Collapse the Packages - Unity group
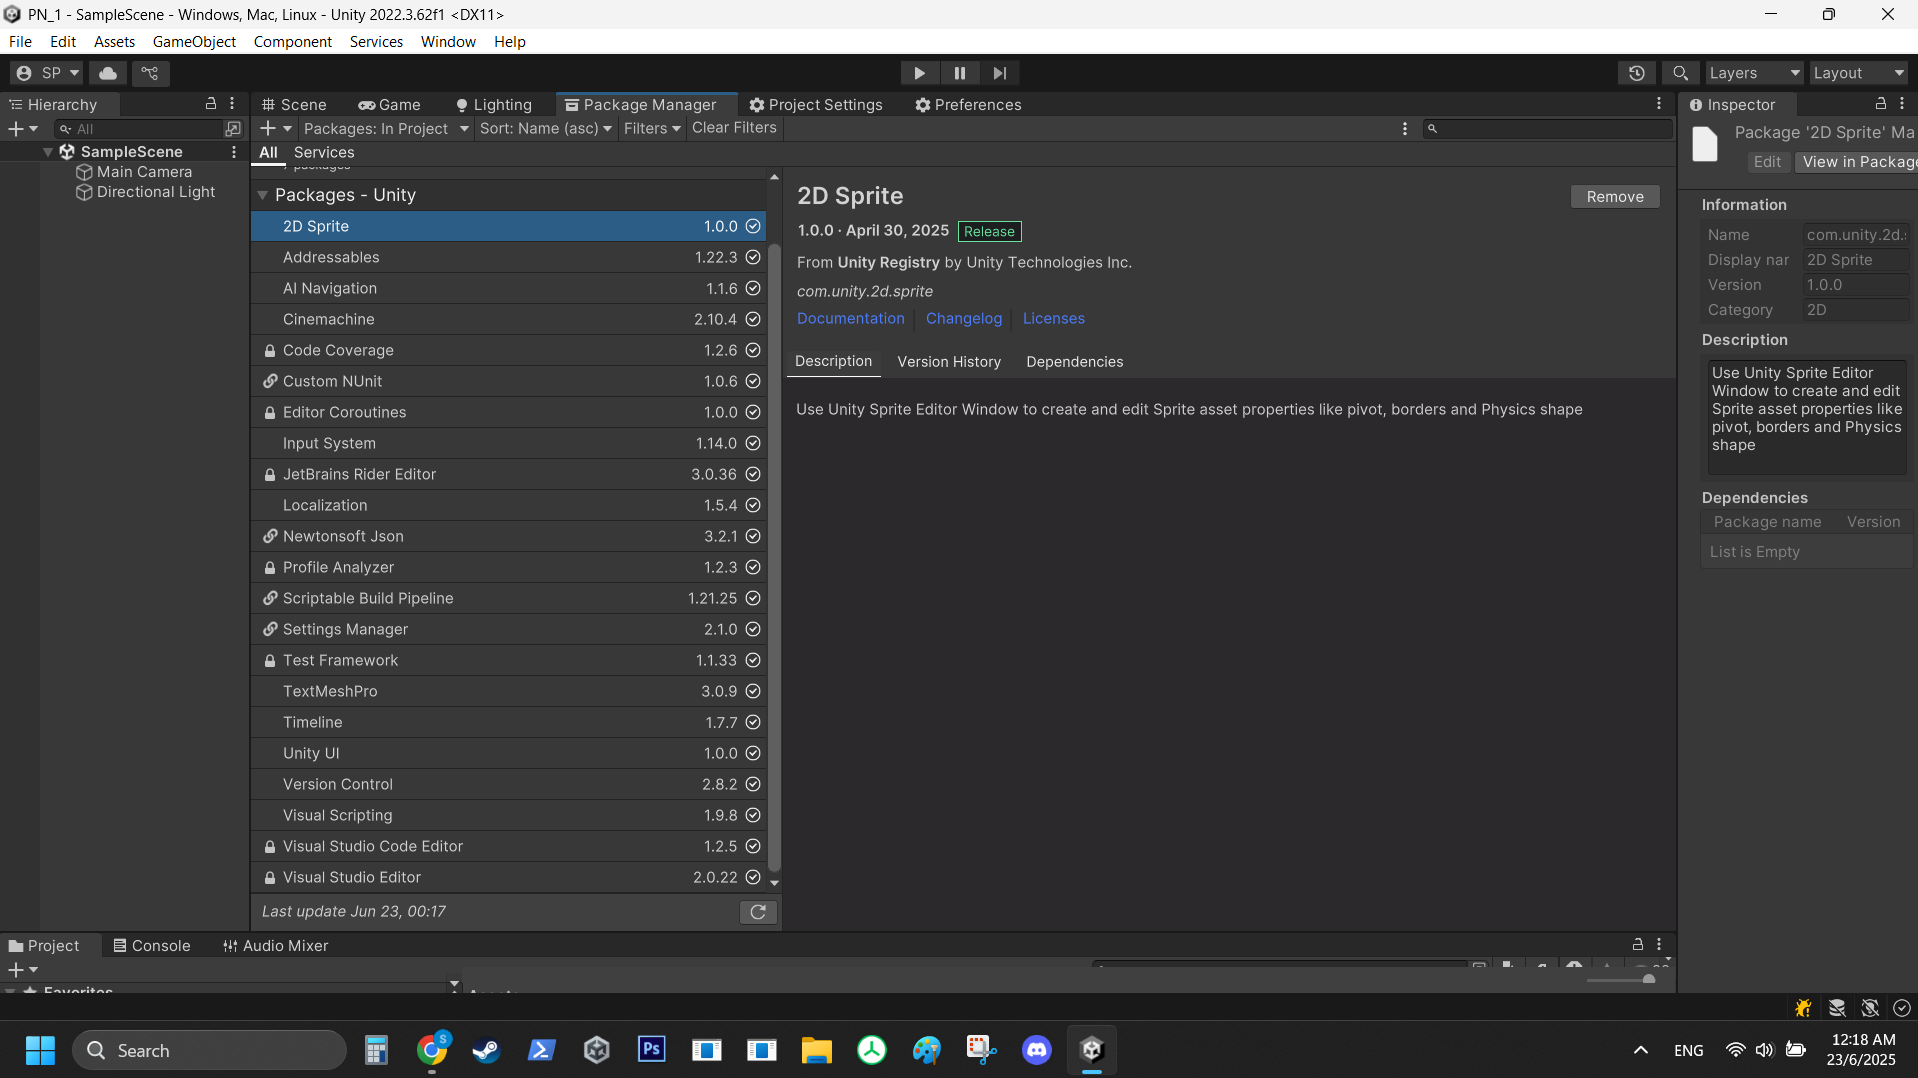The height and width of the screenshot is (1078, 1918). (x=263, y=195)
